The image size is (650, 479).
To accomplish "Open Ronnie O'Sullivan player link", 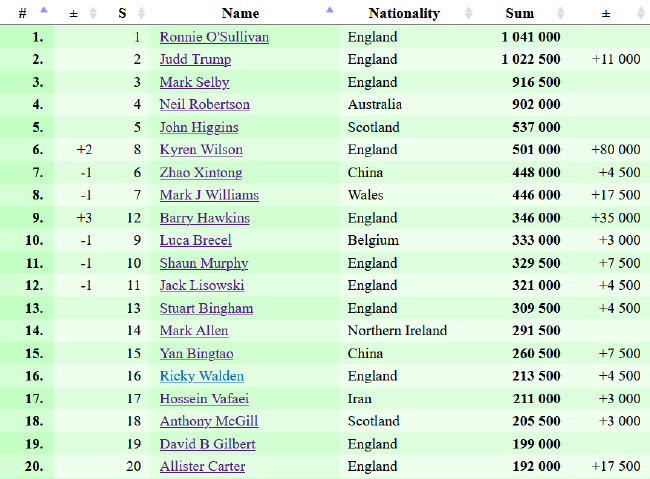I will pos(214,37).
